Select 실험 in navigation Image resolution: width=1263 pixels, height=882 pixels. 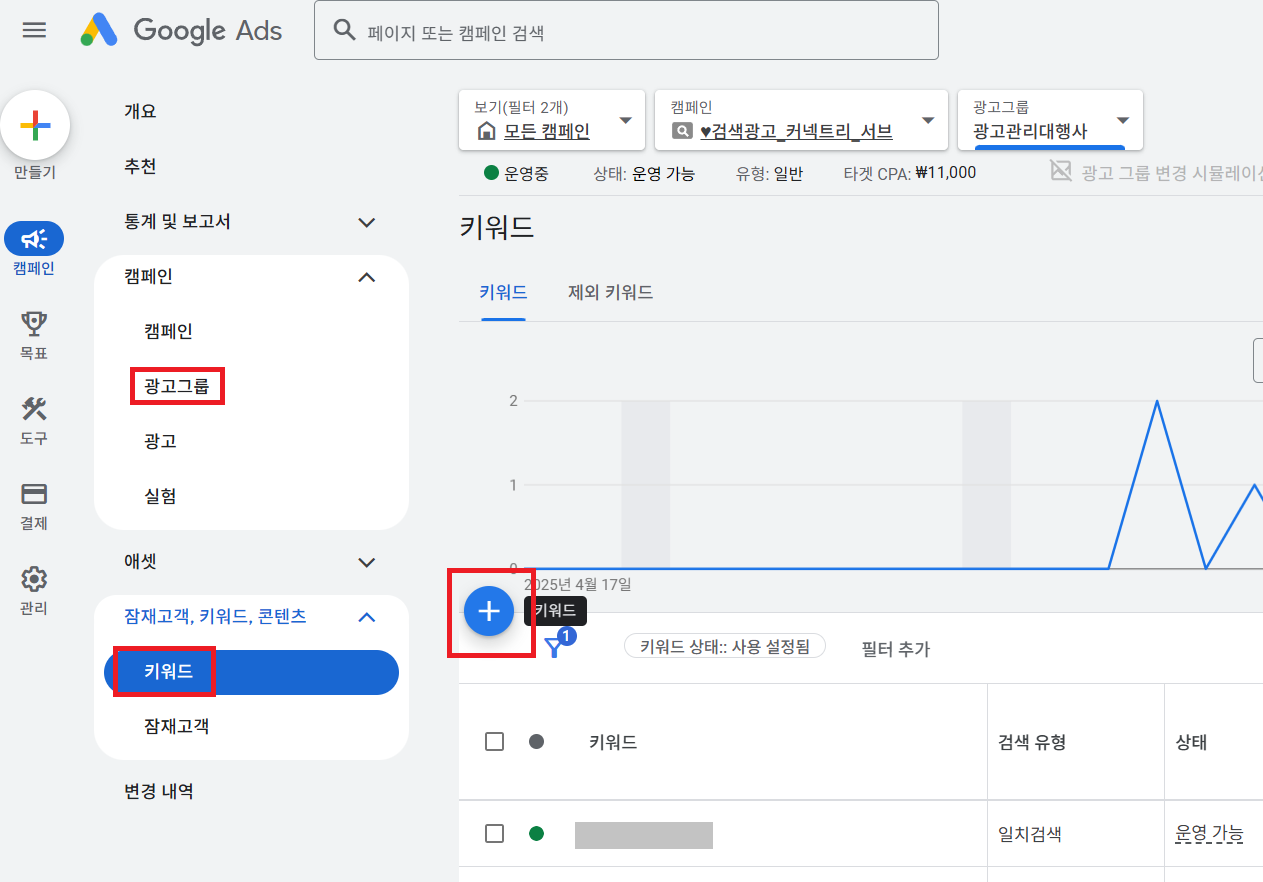[160, 496]
